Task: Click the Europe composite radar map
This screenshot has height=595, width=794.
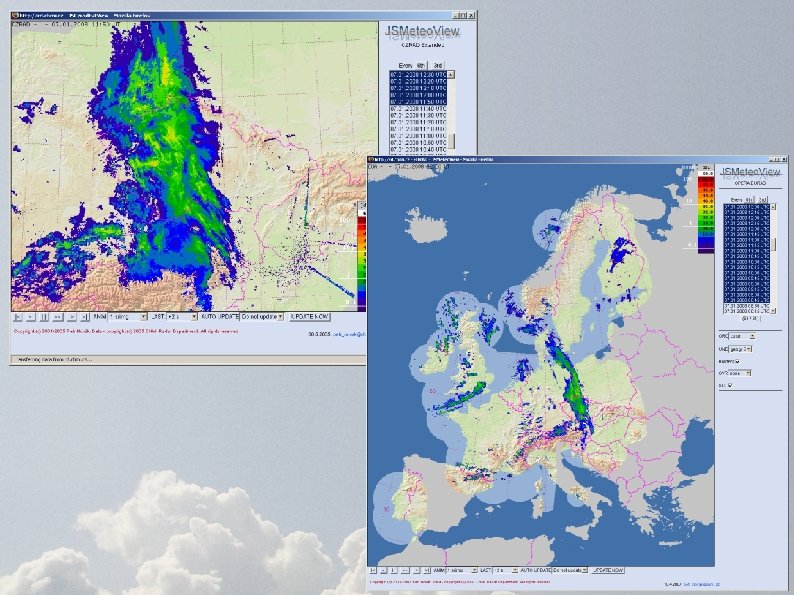Action: 541,365
